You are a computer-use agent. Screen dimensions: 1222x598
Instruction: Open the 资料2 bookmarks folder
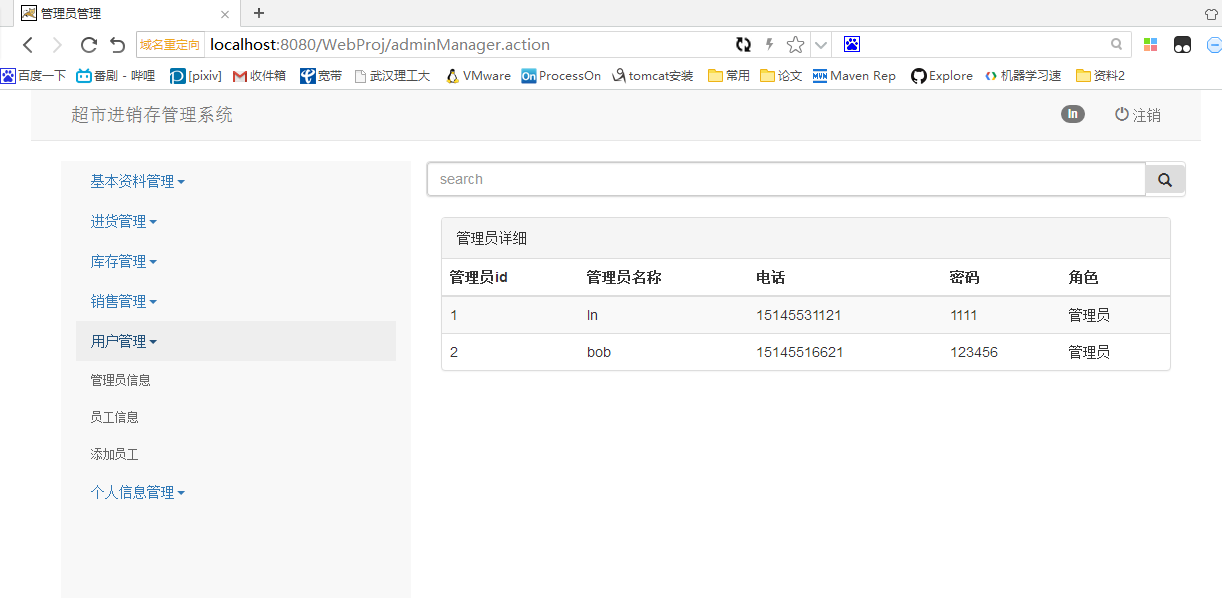1100,75
